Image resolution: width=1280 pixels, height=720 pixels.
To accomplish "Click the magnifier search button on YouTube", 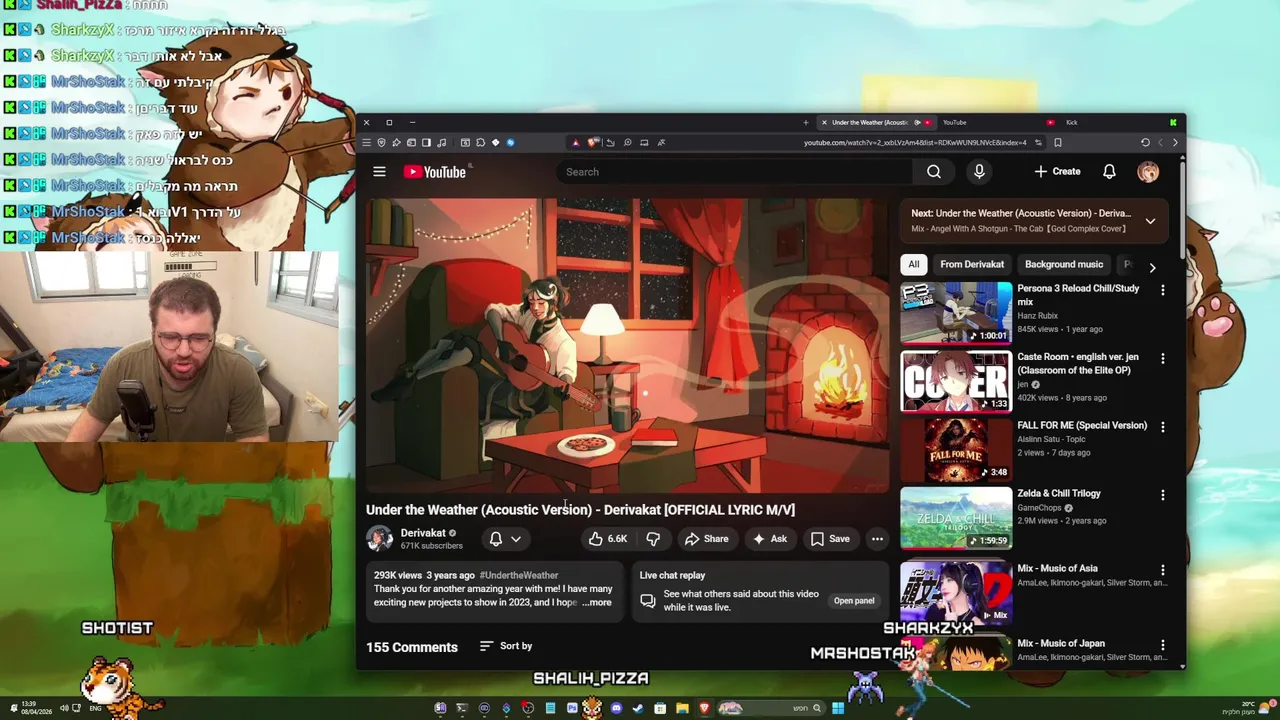I will click(933, 172).
